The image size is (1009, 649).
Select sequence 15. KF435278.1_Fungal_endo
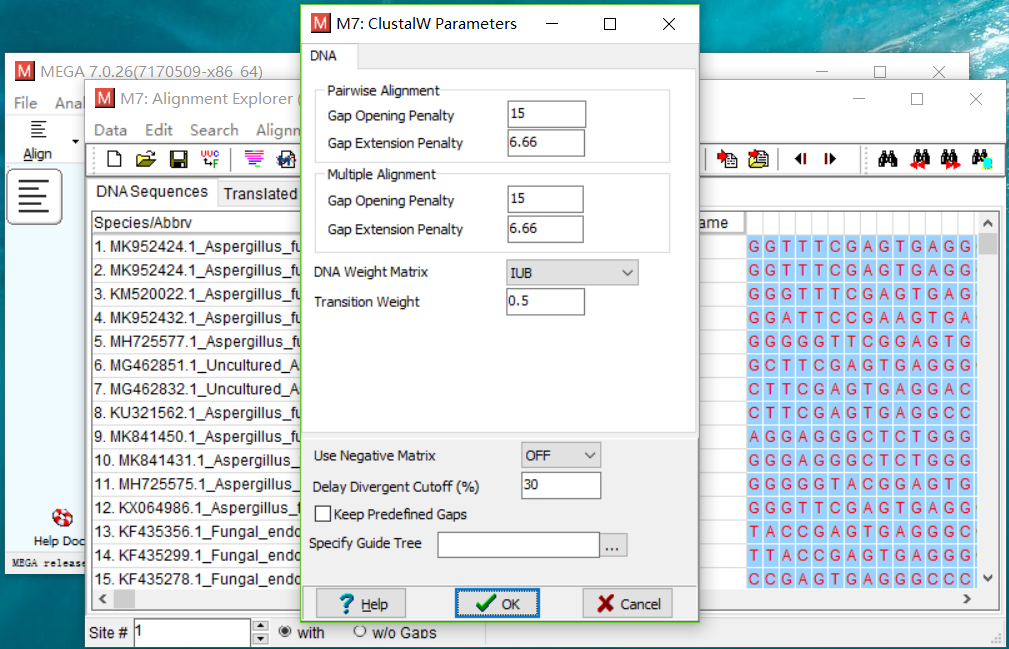196,580
